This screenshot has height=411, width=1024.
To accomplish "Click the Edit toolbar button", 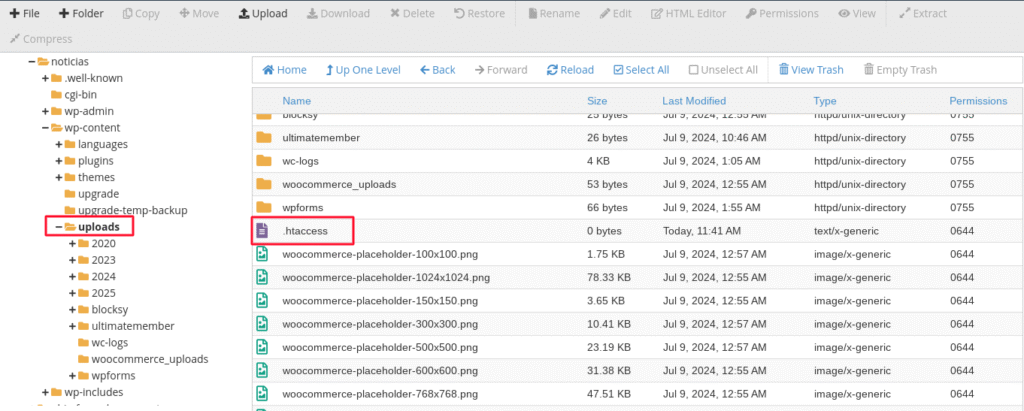I will (616, 13).
